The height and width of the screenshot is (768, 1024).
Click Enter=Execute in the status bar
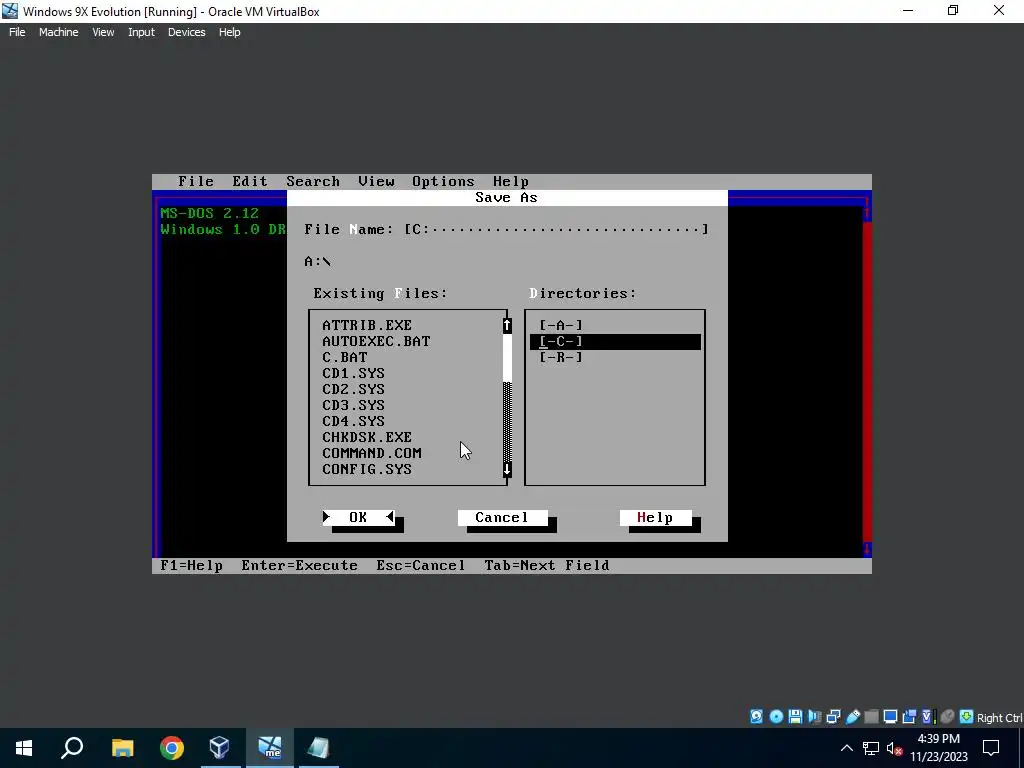[299, 566]
